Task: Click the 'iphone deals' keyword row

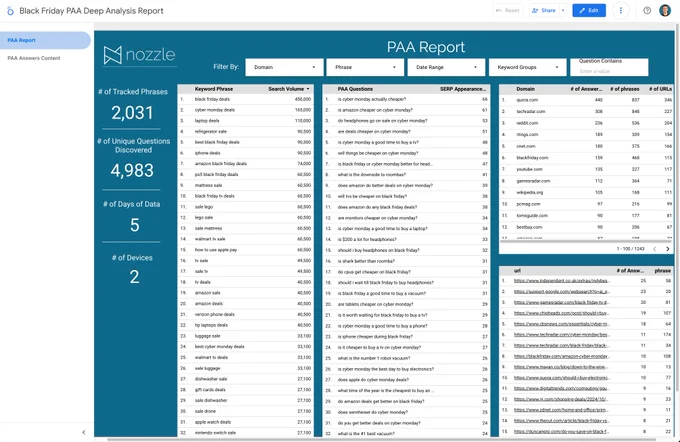Action: [245, 153]
